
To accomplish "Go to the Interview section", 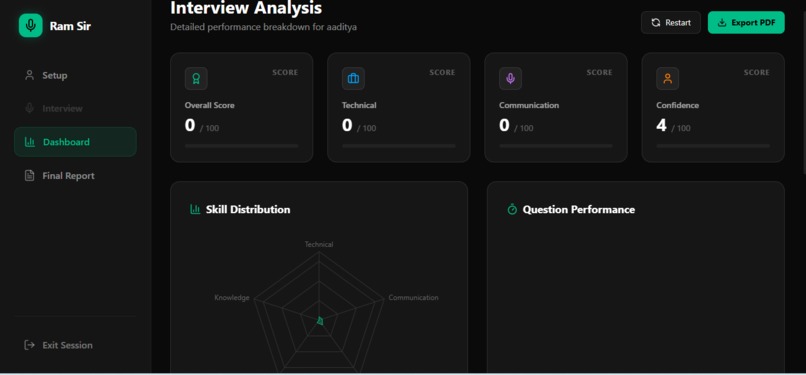I will 76,108.
